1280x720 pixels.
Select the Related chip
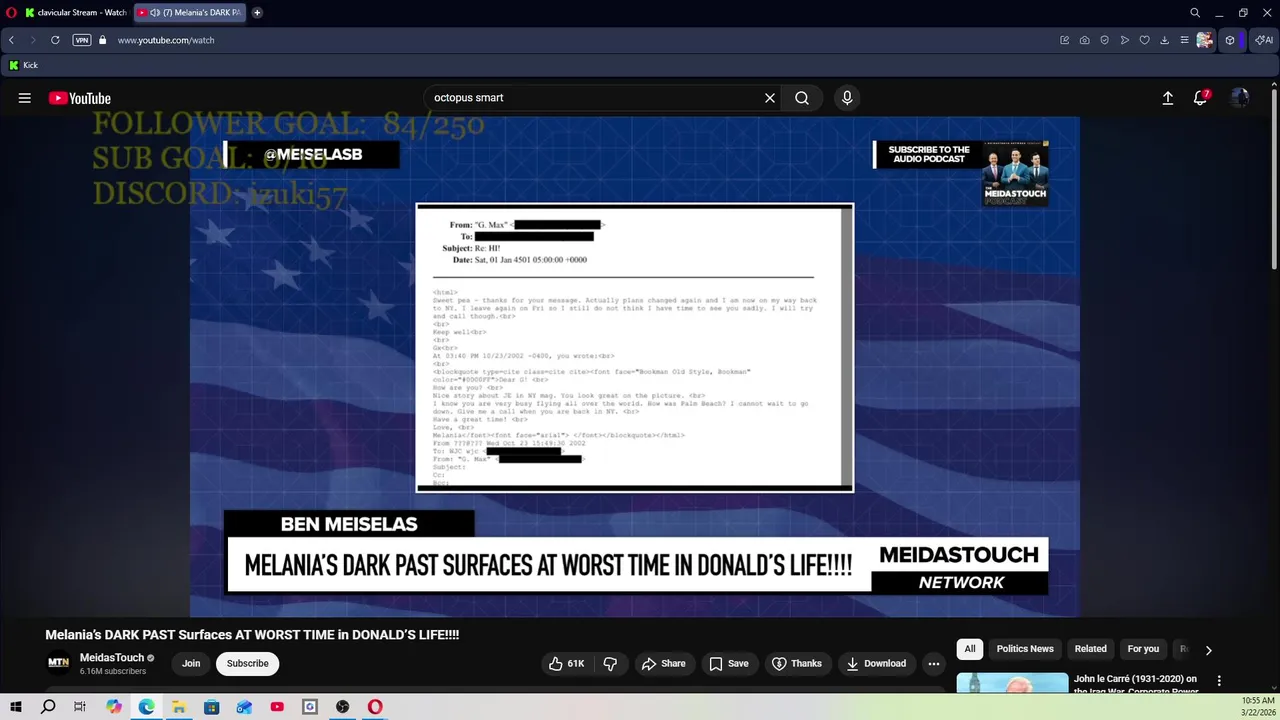coord(1091,649)
